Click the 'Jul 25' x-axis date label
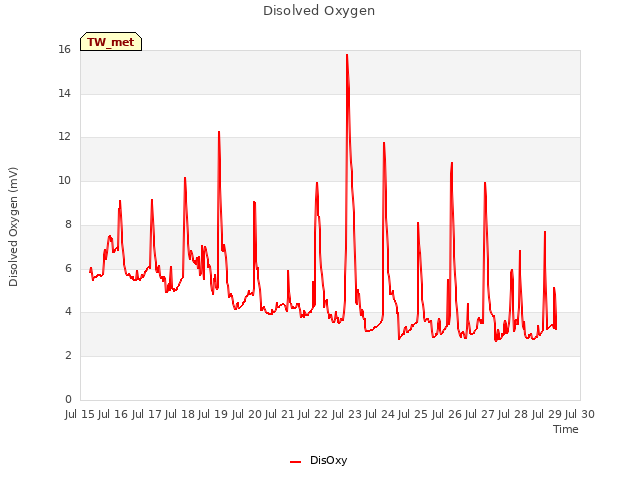 [x=413, y=414]
